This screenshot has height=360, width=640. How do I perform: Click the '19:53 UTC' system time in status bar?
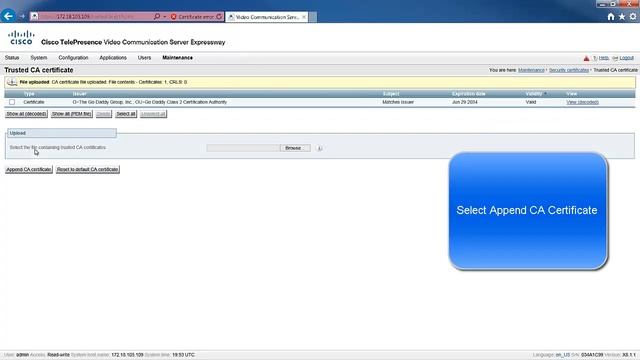[183, 355]
